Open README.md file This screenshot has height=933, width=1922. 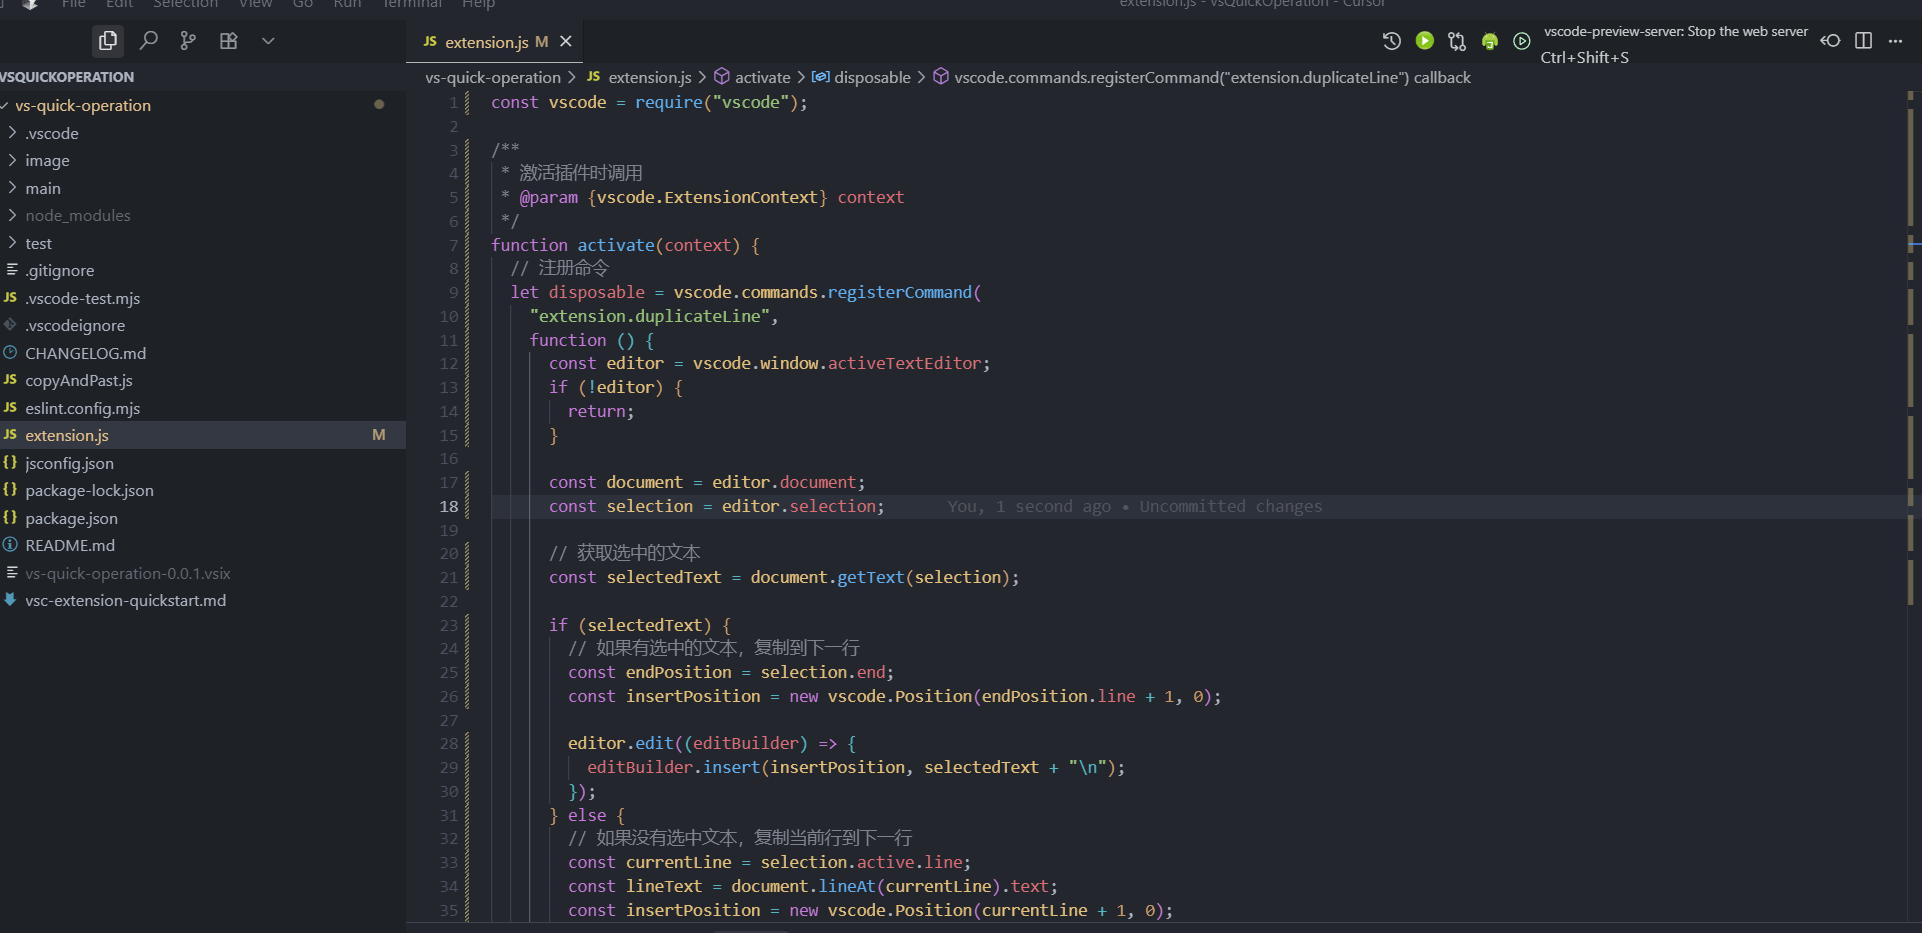203,545
